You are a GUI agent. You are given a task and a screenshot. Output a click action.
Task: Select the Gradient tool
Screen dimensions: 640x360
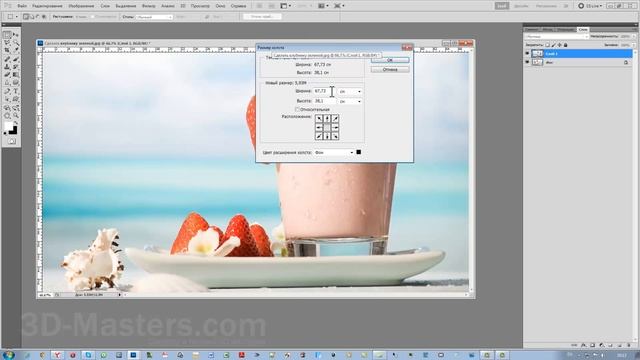tap(16, 75)
